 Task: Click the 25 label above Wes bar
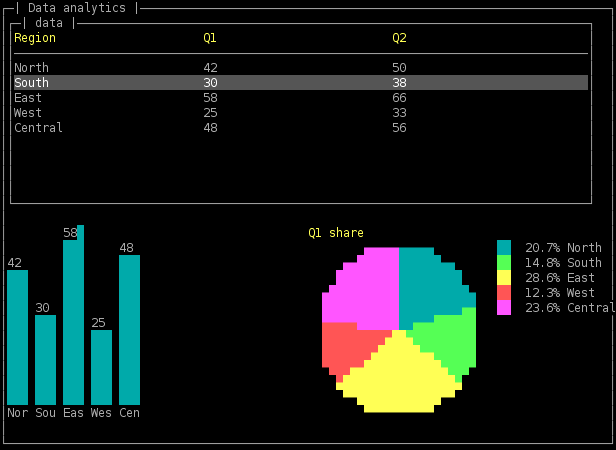click(98, 323)
